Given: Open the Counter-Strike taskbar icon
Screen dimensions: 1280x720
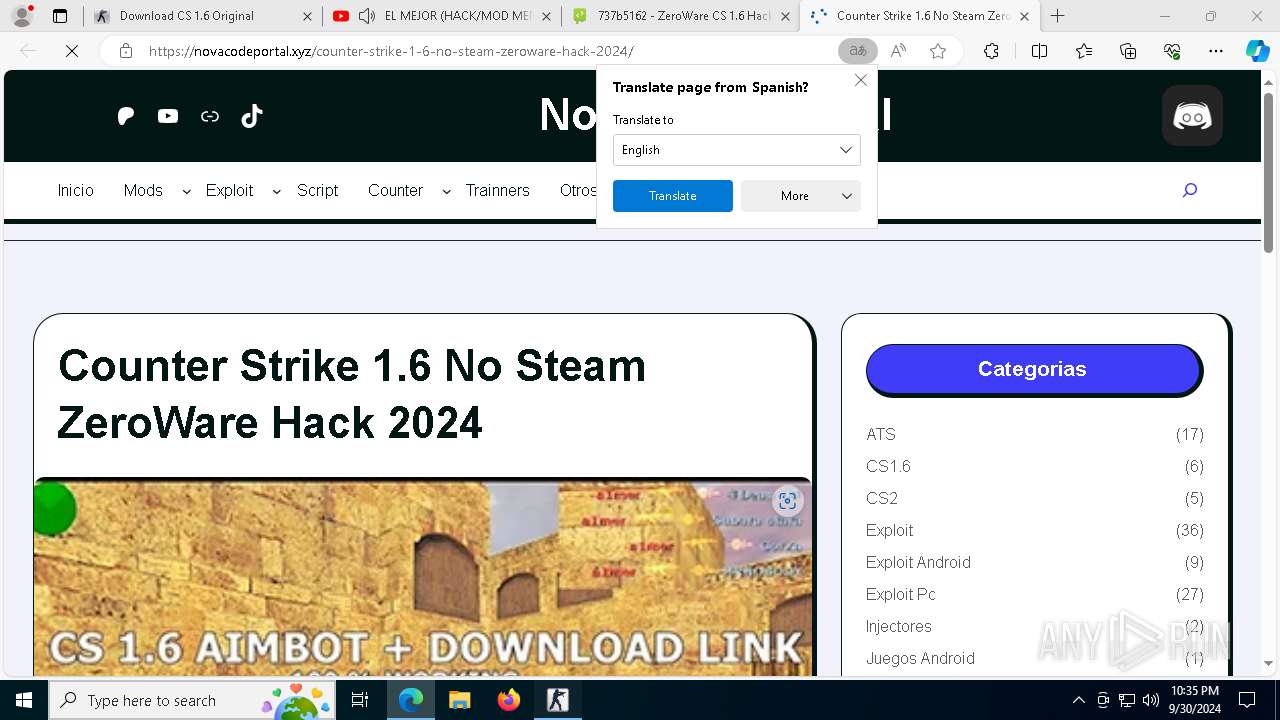Looking at the screenshot, I should pos(558,700).
